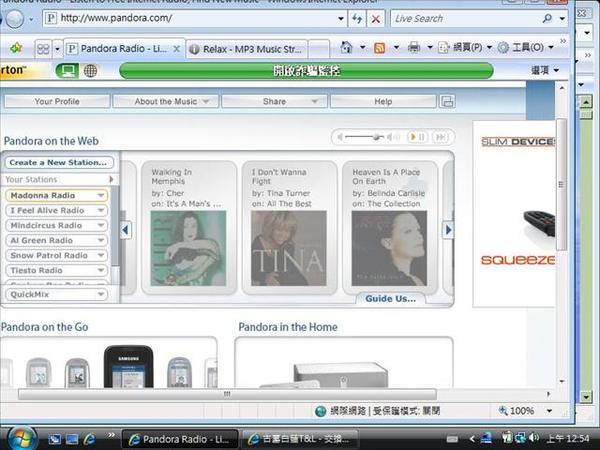Image resolution: width=600 pixels, height=450 pixels.
Task: Click the Cher Walking In Memphis album art
Action: click(188, 248)
